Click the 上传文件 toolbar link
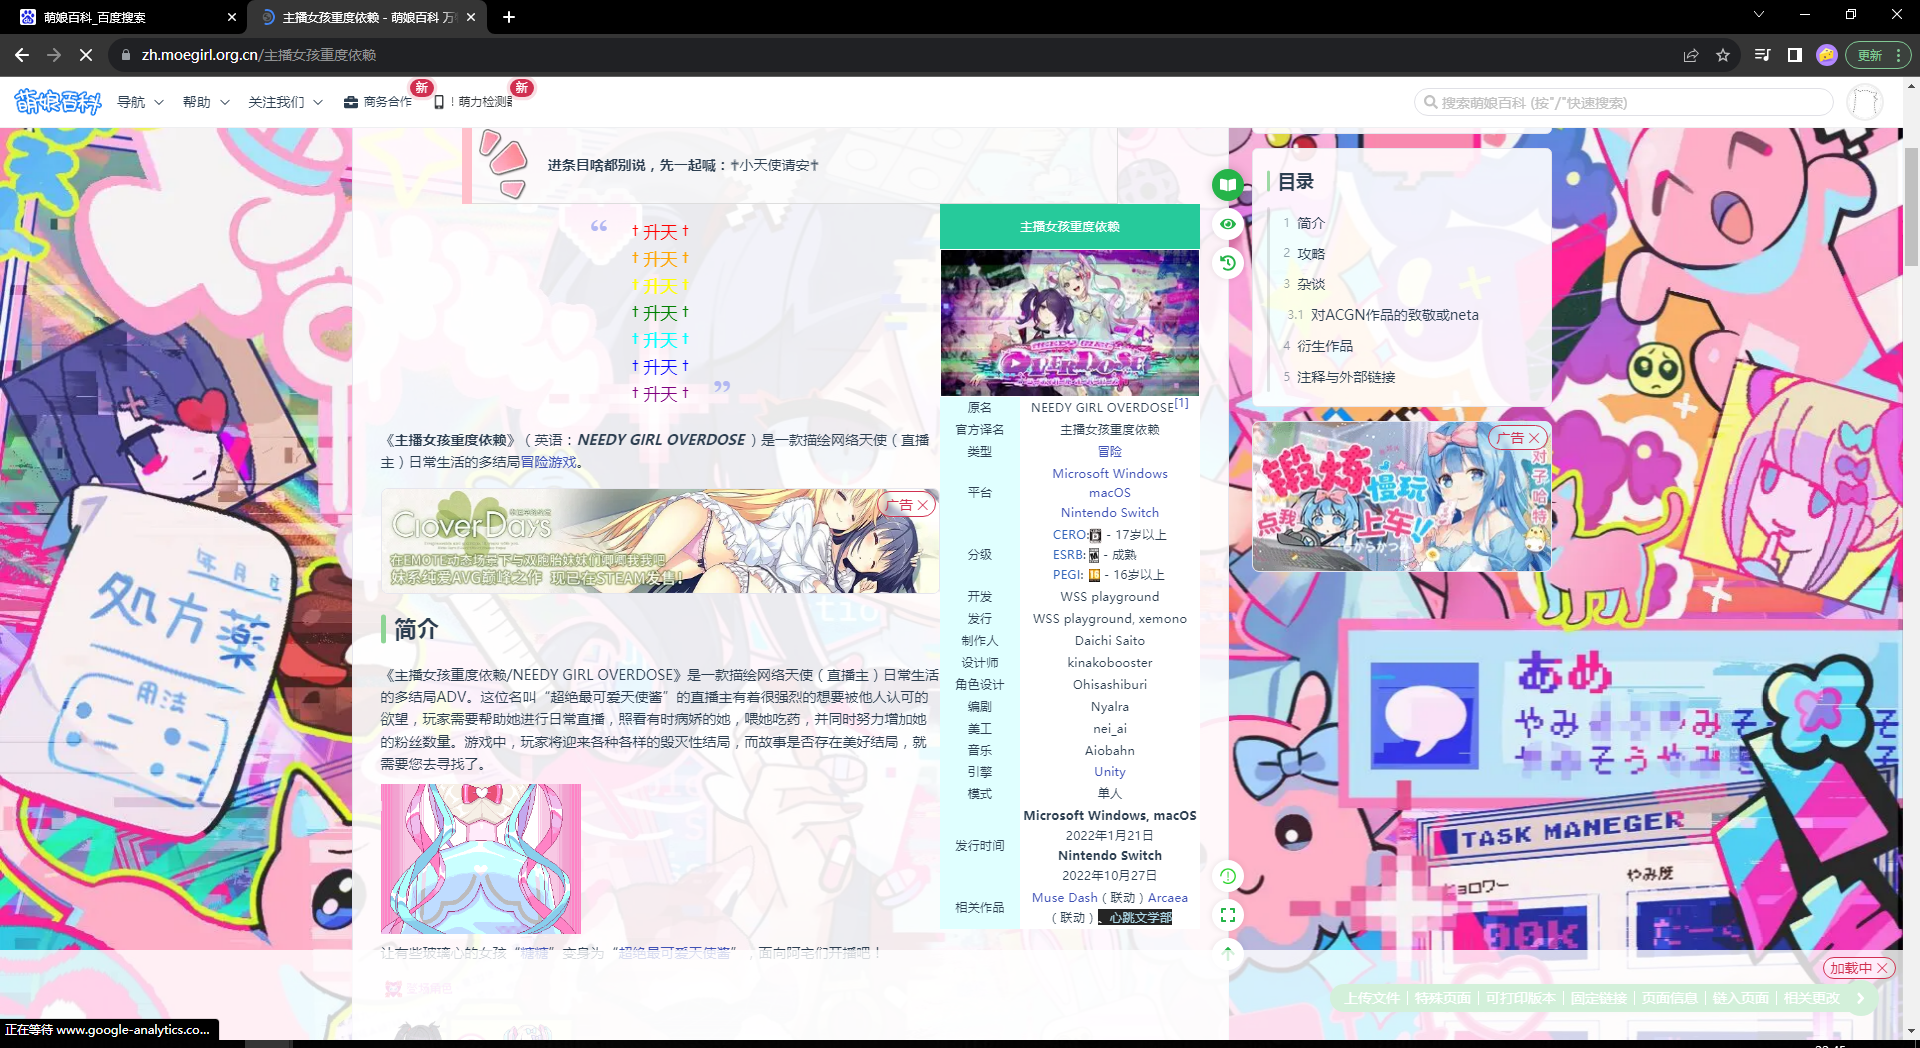Viewport: 1920px width, 1048px height. (x=1371, y=998)
